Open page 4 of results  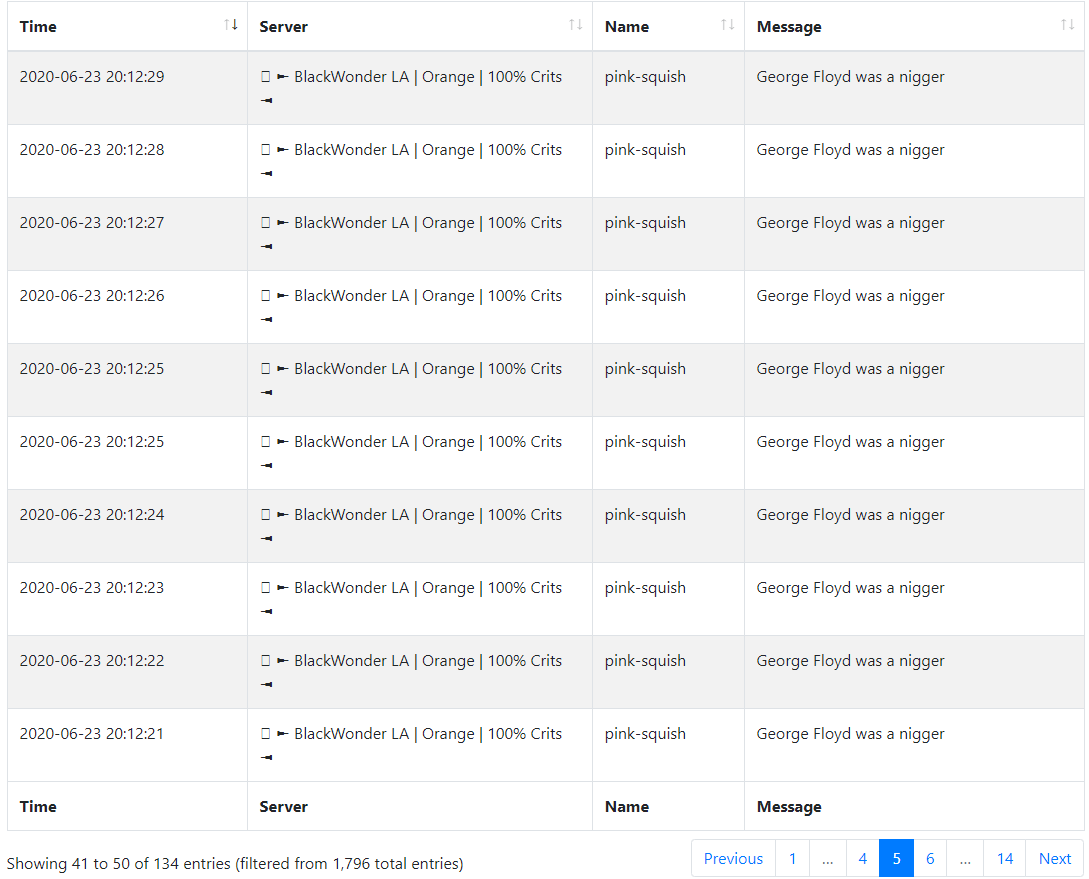(863, 858)
